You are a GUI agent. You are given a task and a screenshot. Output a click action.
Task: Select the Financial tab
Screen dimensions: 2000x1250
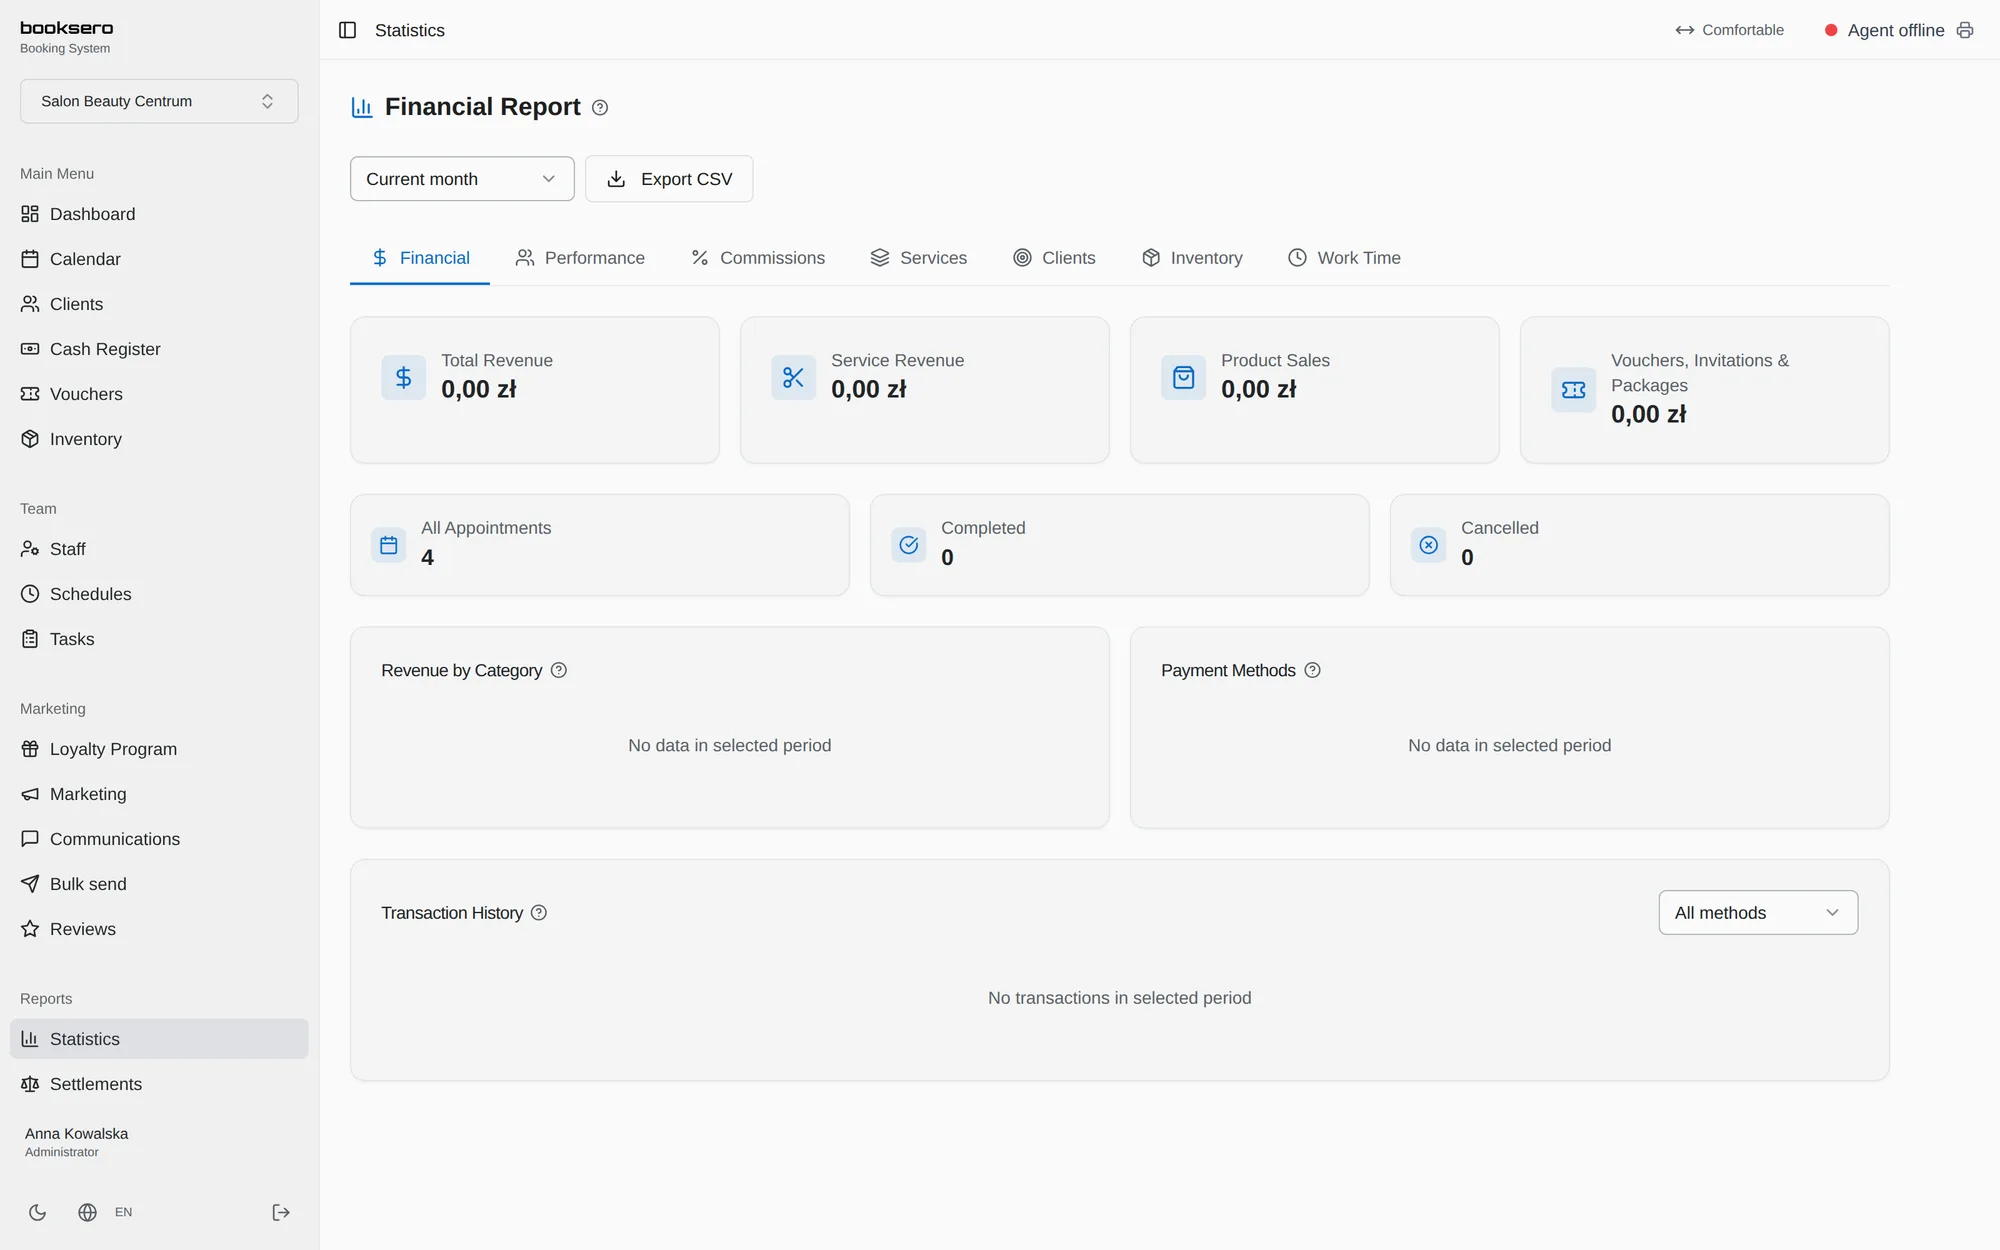pyautogui.click(x=420, y=258)
